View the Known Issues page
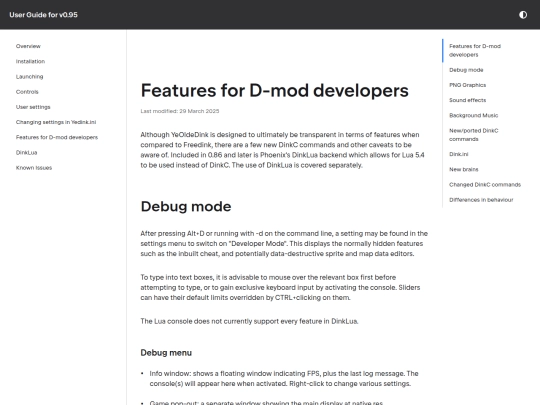The height and width of the screenshot is (405, 540). click(x=34, y=168)
